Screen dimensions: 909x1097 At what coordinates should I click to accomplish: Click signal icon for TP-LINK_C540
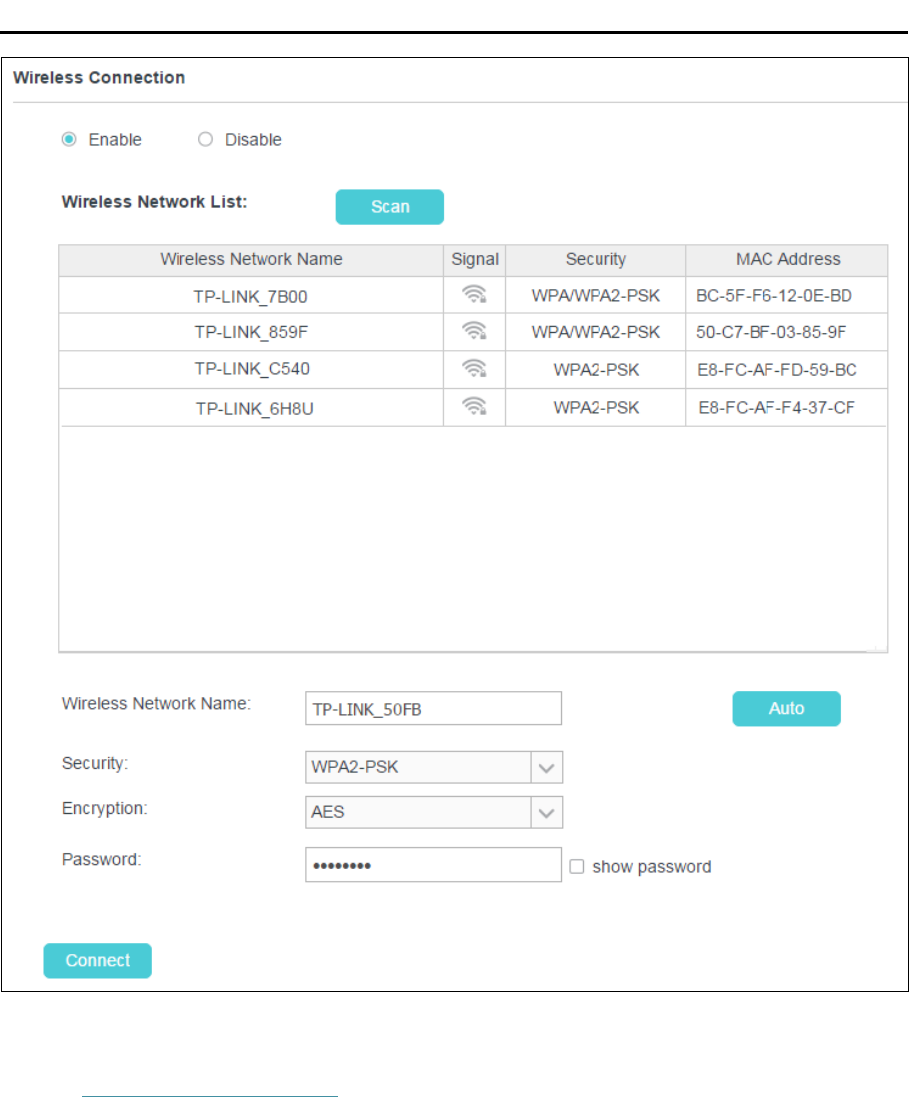pyautogui.click(x=474, y=369)
